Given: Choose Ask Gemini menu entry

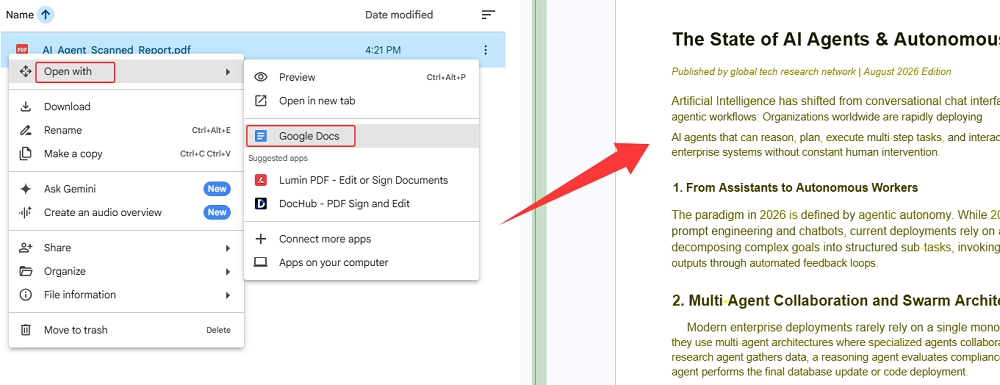Looking at the screenshot, I should [126, 189].
